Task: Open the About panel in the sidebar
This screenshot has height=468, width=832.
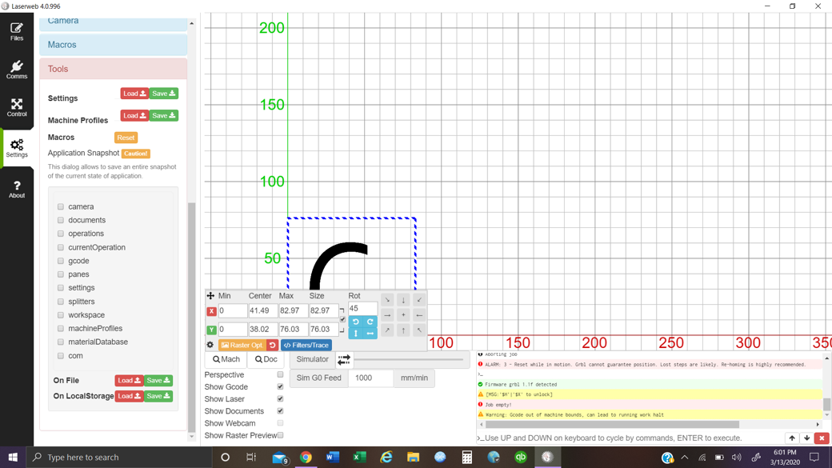Action: (16, 189)
